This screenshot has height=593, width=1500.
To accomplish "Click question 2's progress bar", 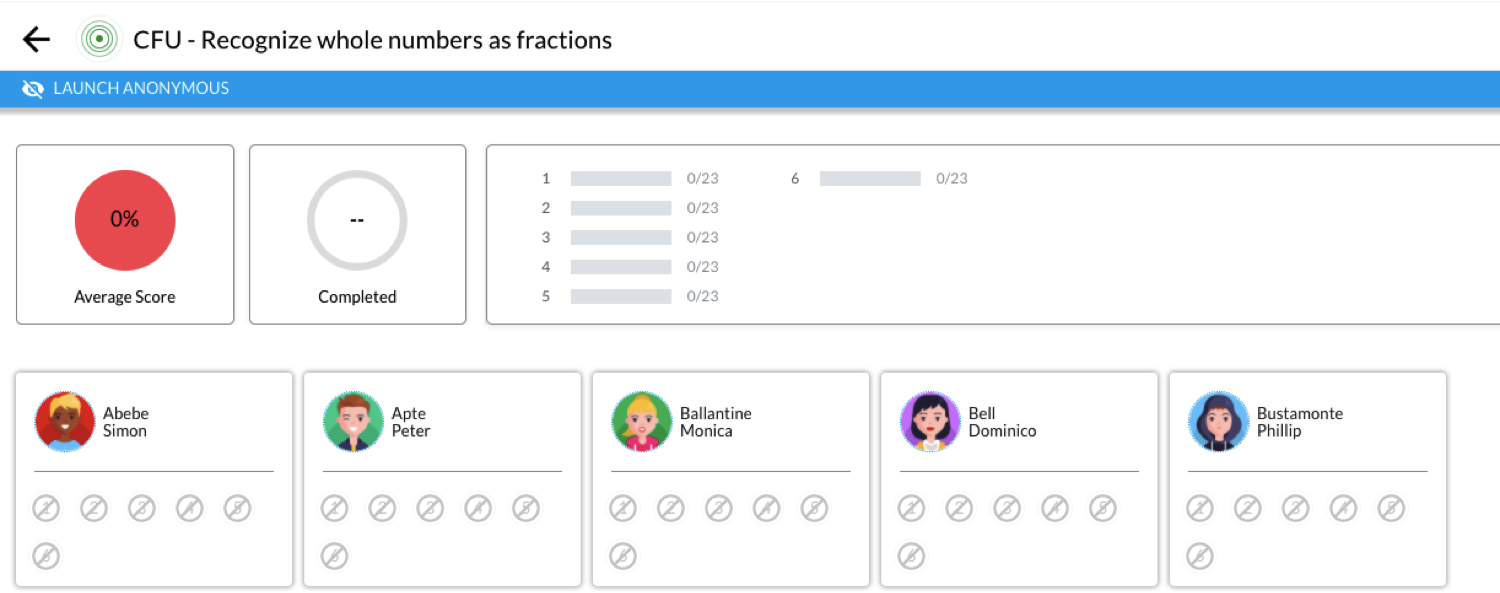I will tap(620, 207).
